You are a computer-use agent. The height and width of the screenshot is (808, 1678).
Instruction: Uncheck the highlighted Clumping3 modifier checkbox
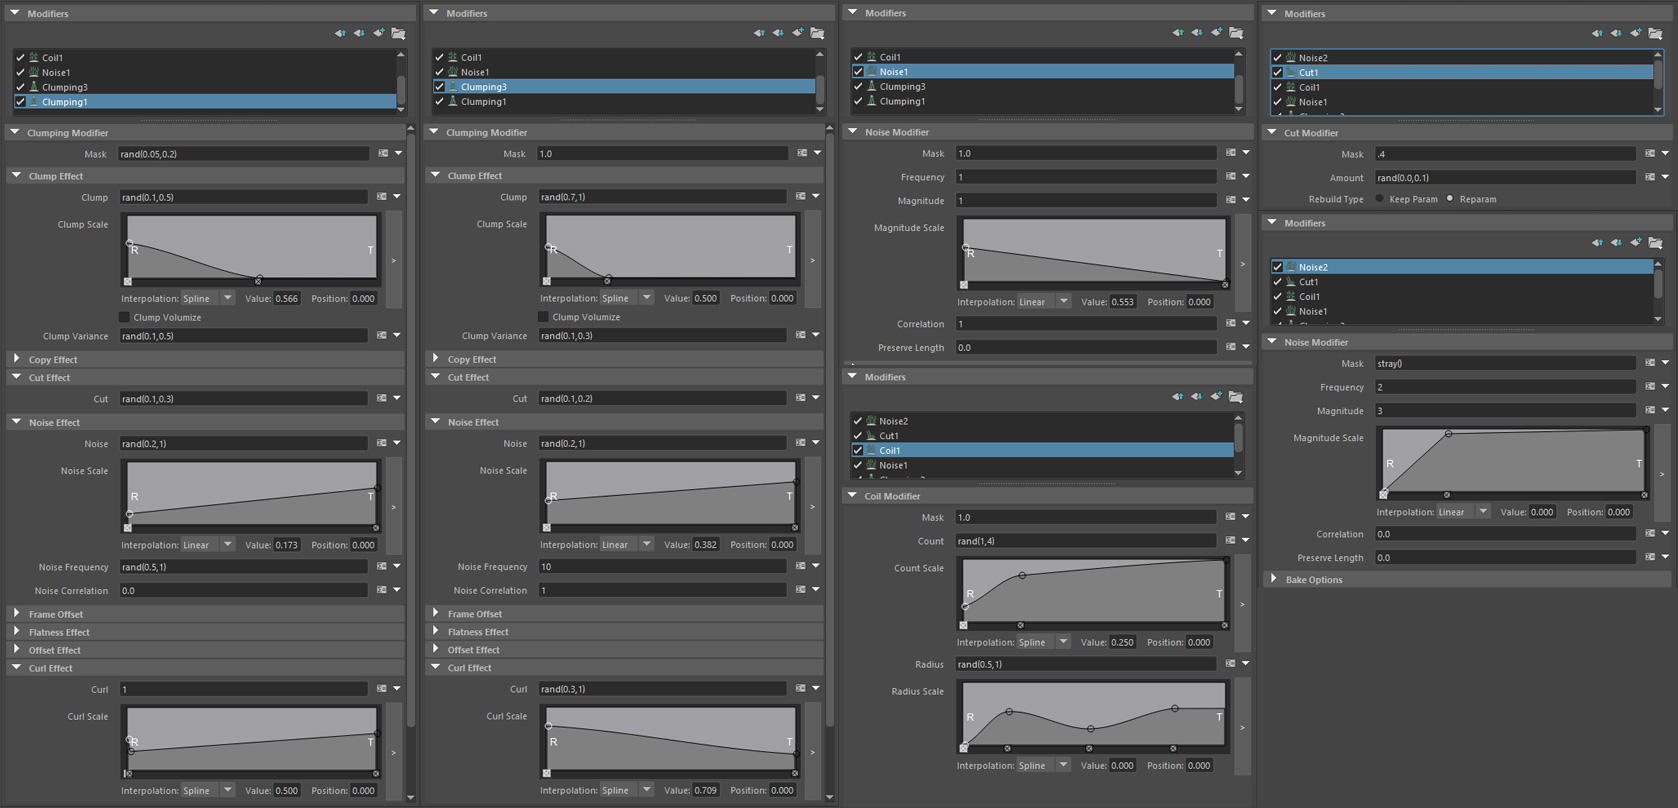pos(439,87)
